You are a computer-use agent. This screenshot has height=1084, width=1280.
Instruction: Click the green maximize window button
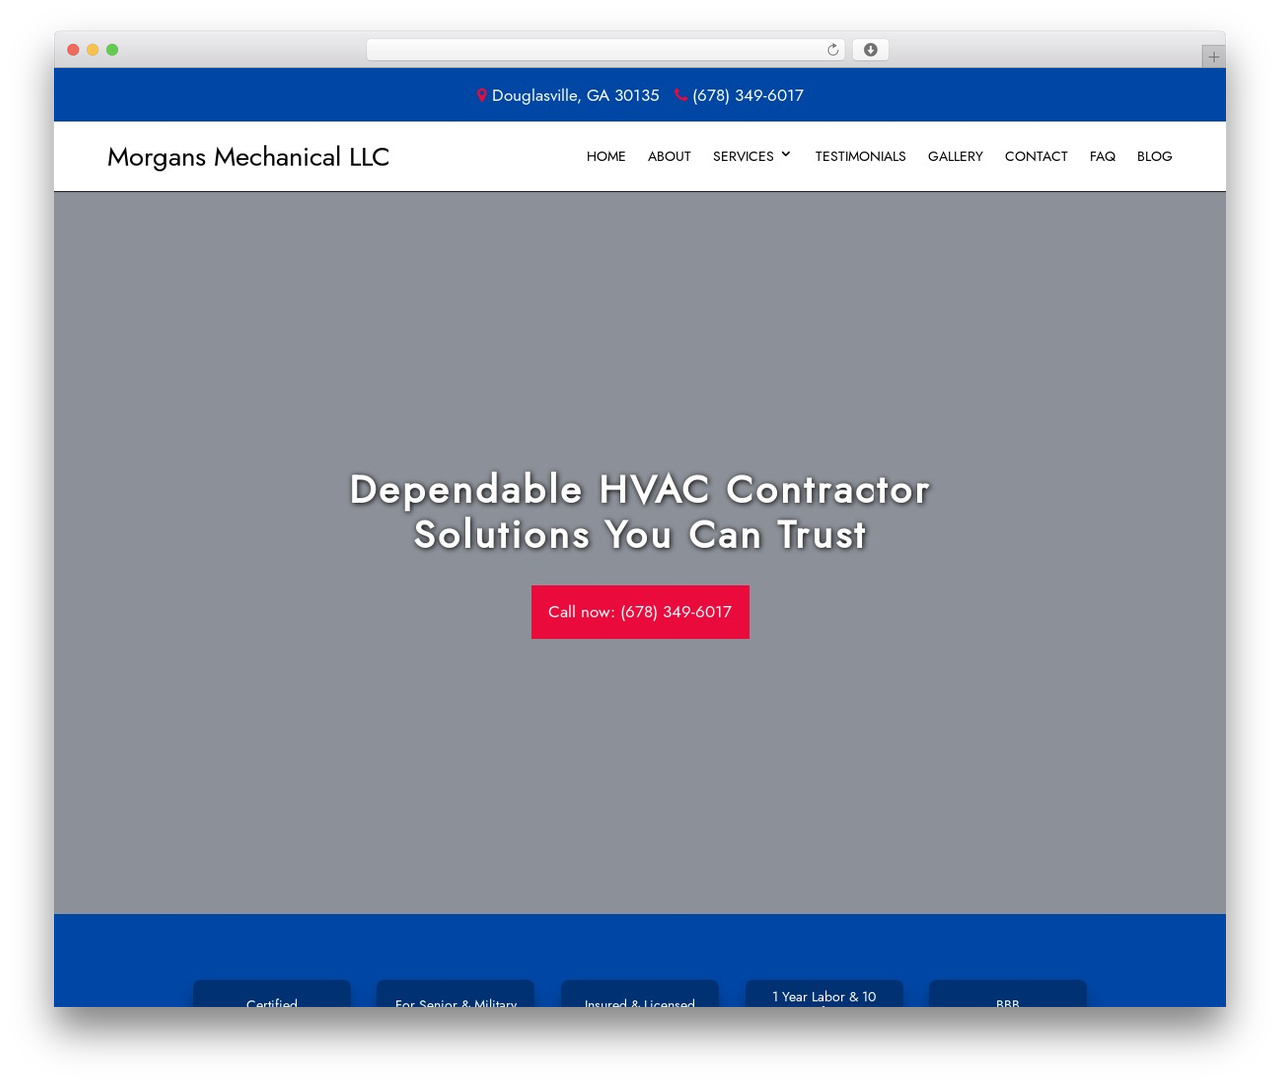[x=112, y=50]
